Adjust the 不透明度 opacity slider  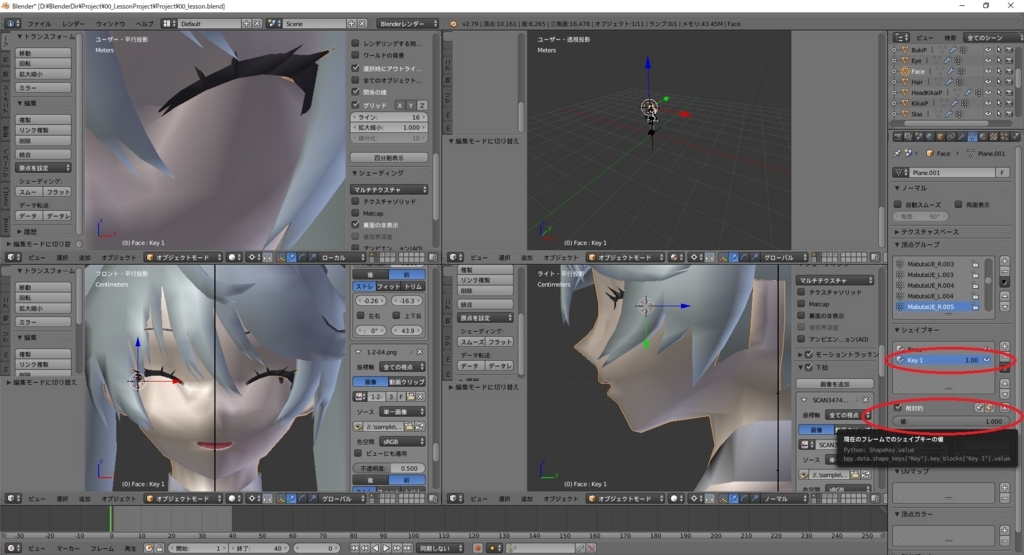(389, 468)
